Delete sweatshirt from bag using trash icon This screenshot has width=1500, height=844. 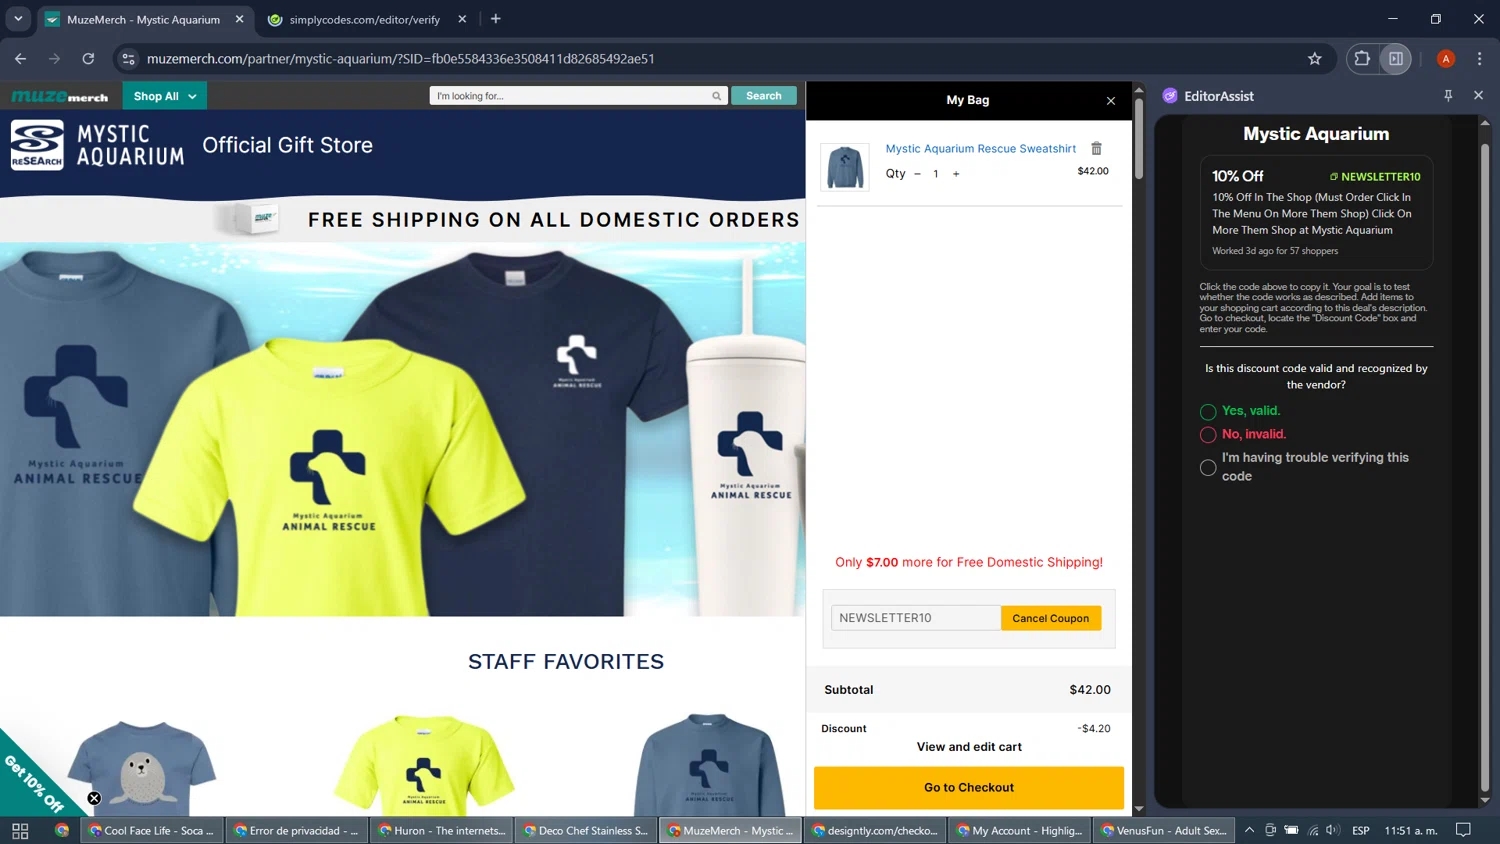coord(1096,149)
